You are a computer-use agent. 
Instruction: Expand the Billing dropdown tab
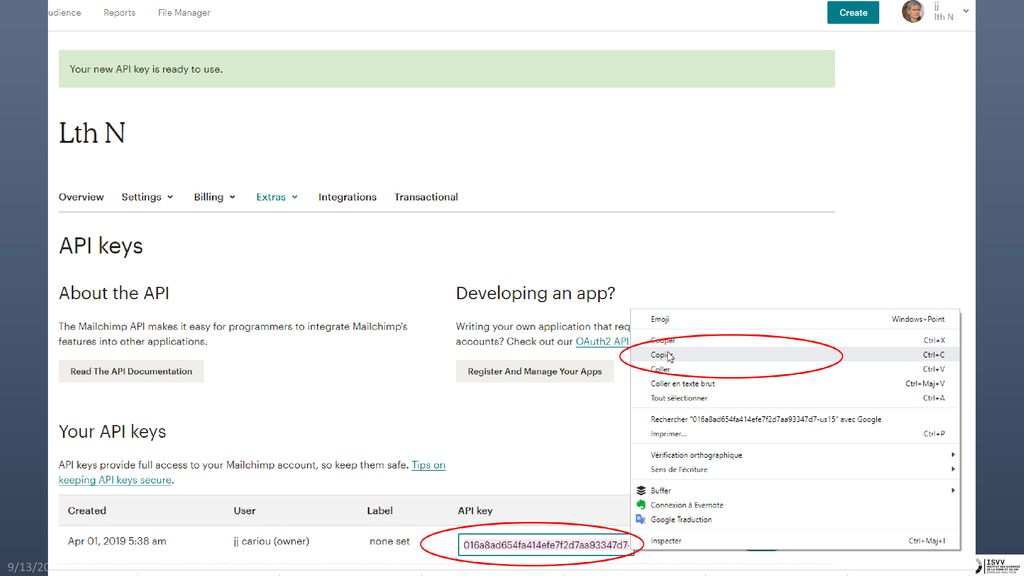pos(214,197)
